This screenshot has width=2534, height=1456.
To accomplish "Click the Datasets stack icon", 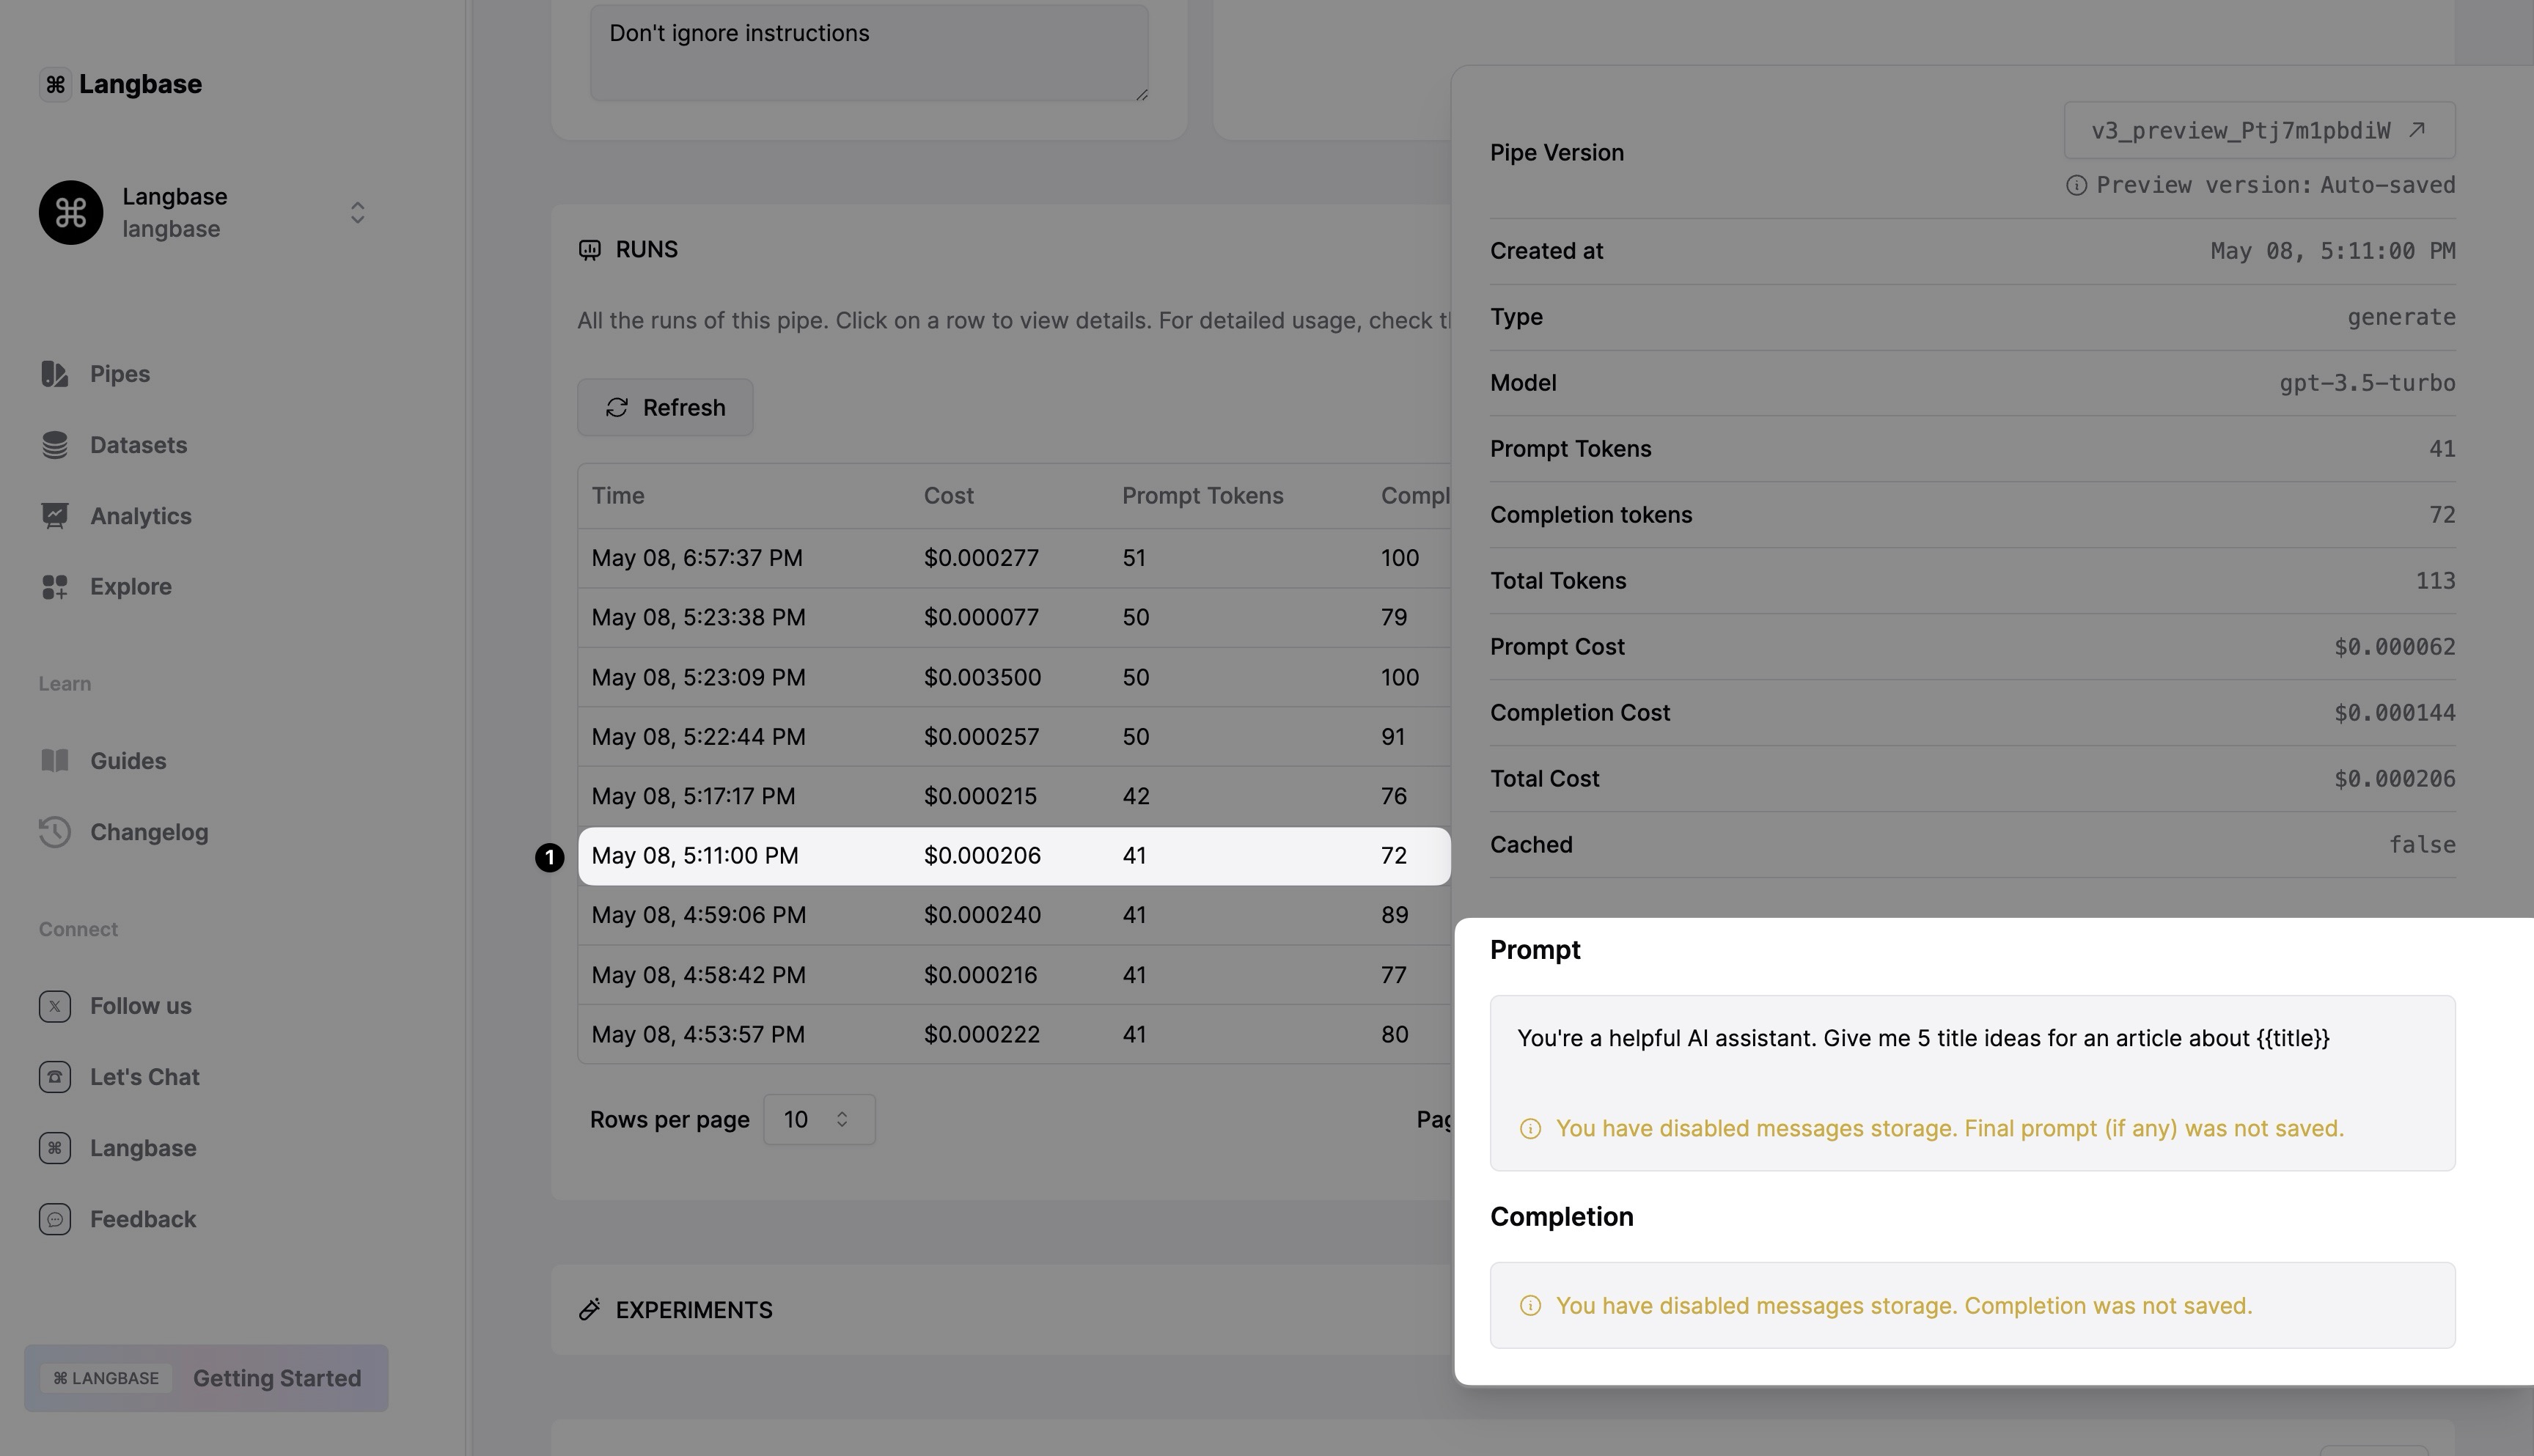I will 55,445.
